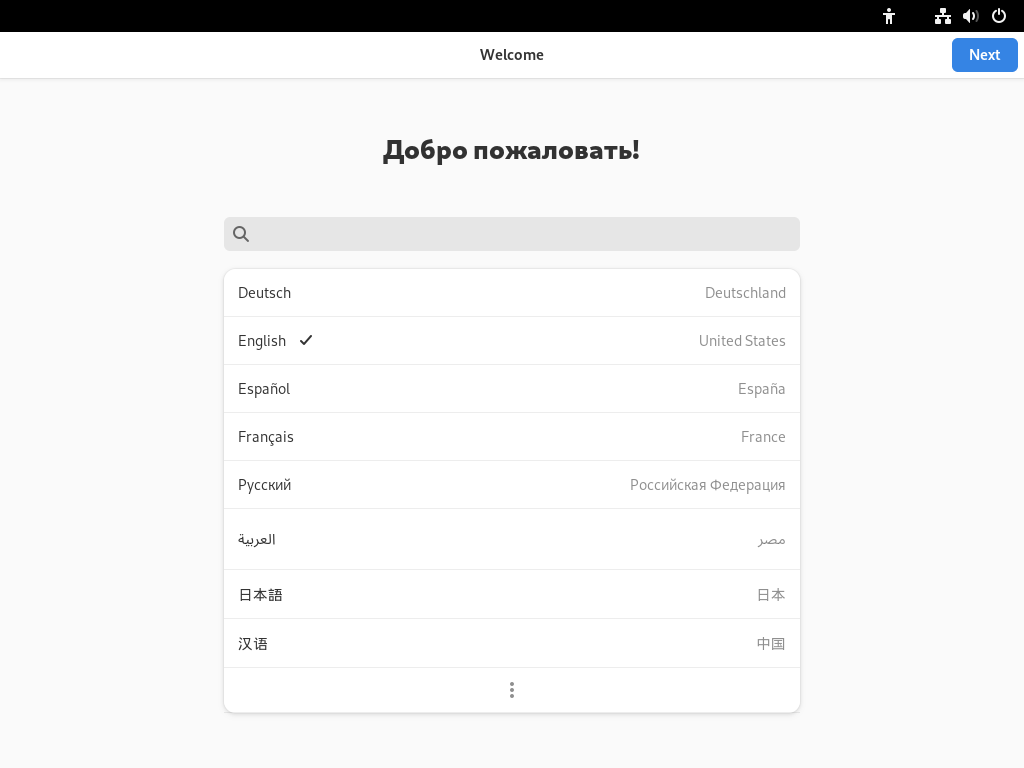Click the Next button
The height and width of the screenshot is (768, 1024).
click(984, 55)
